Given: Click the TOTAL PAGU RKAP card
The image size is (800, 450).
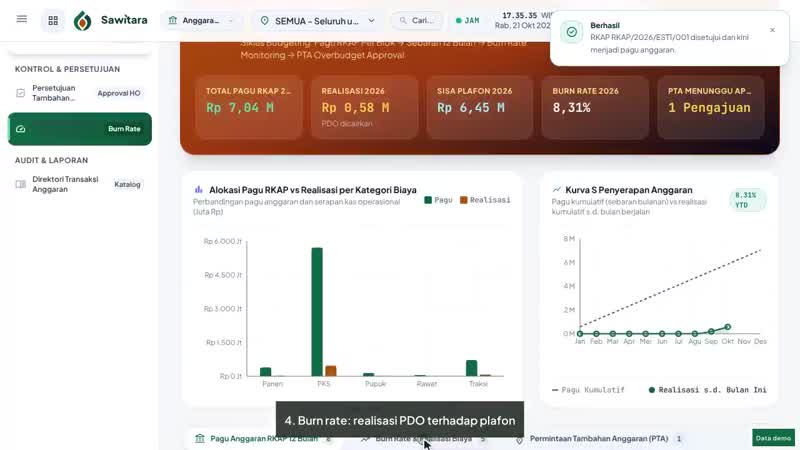Looking at the screenshot, I should [249, 107].
